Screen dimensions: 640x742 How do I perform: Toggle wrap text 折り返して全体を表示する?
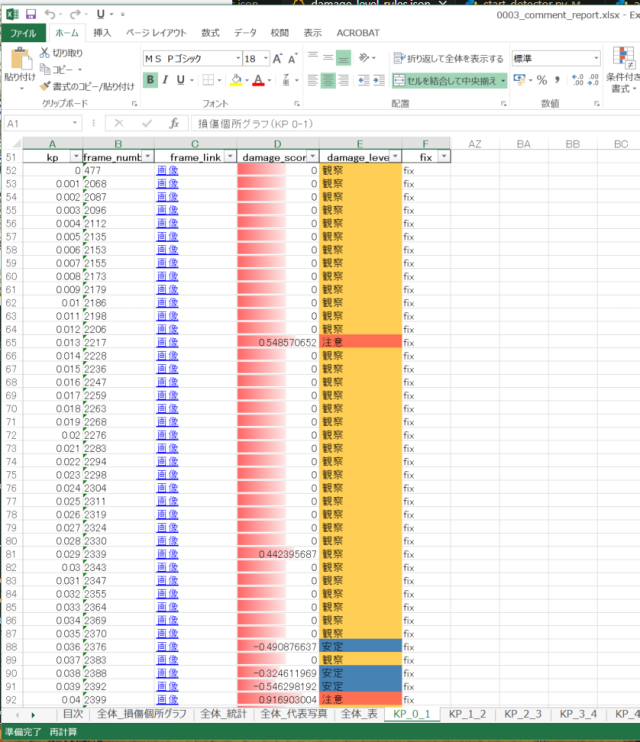[448, 59]
